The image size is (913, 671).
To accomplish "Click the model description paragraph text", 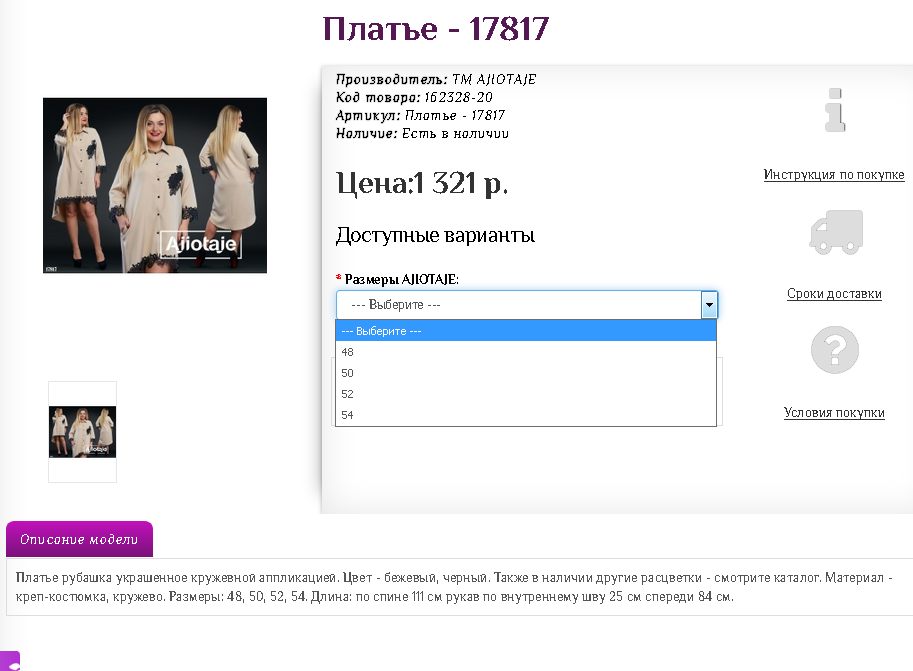I will [x=454, y=587].
